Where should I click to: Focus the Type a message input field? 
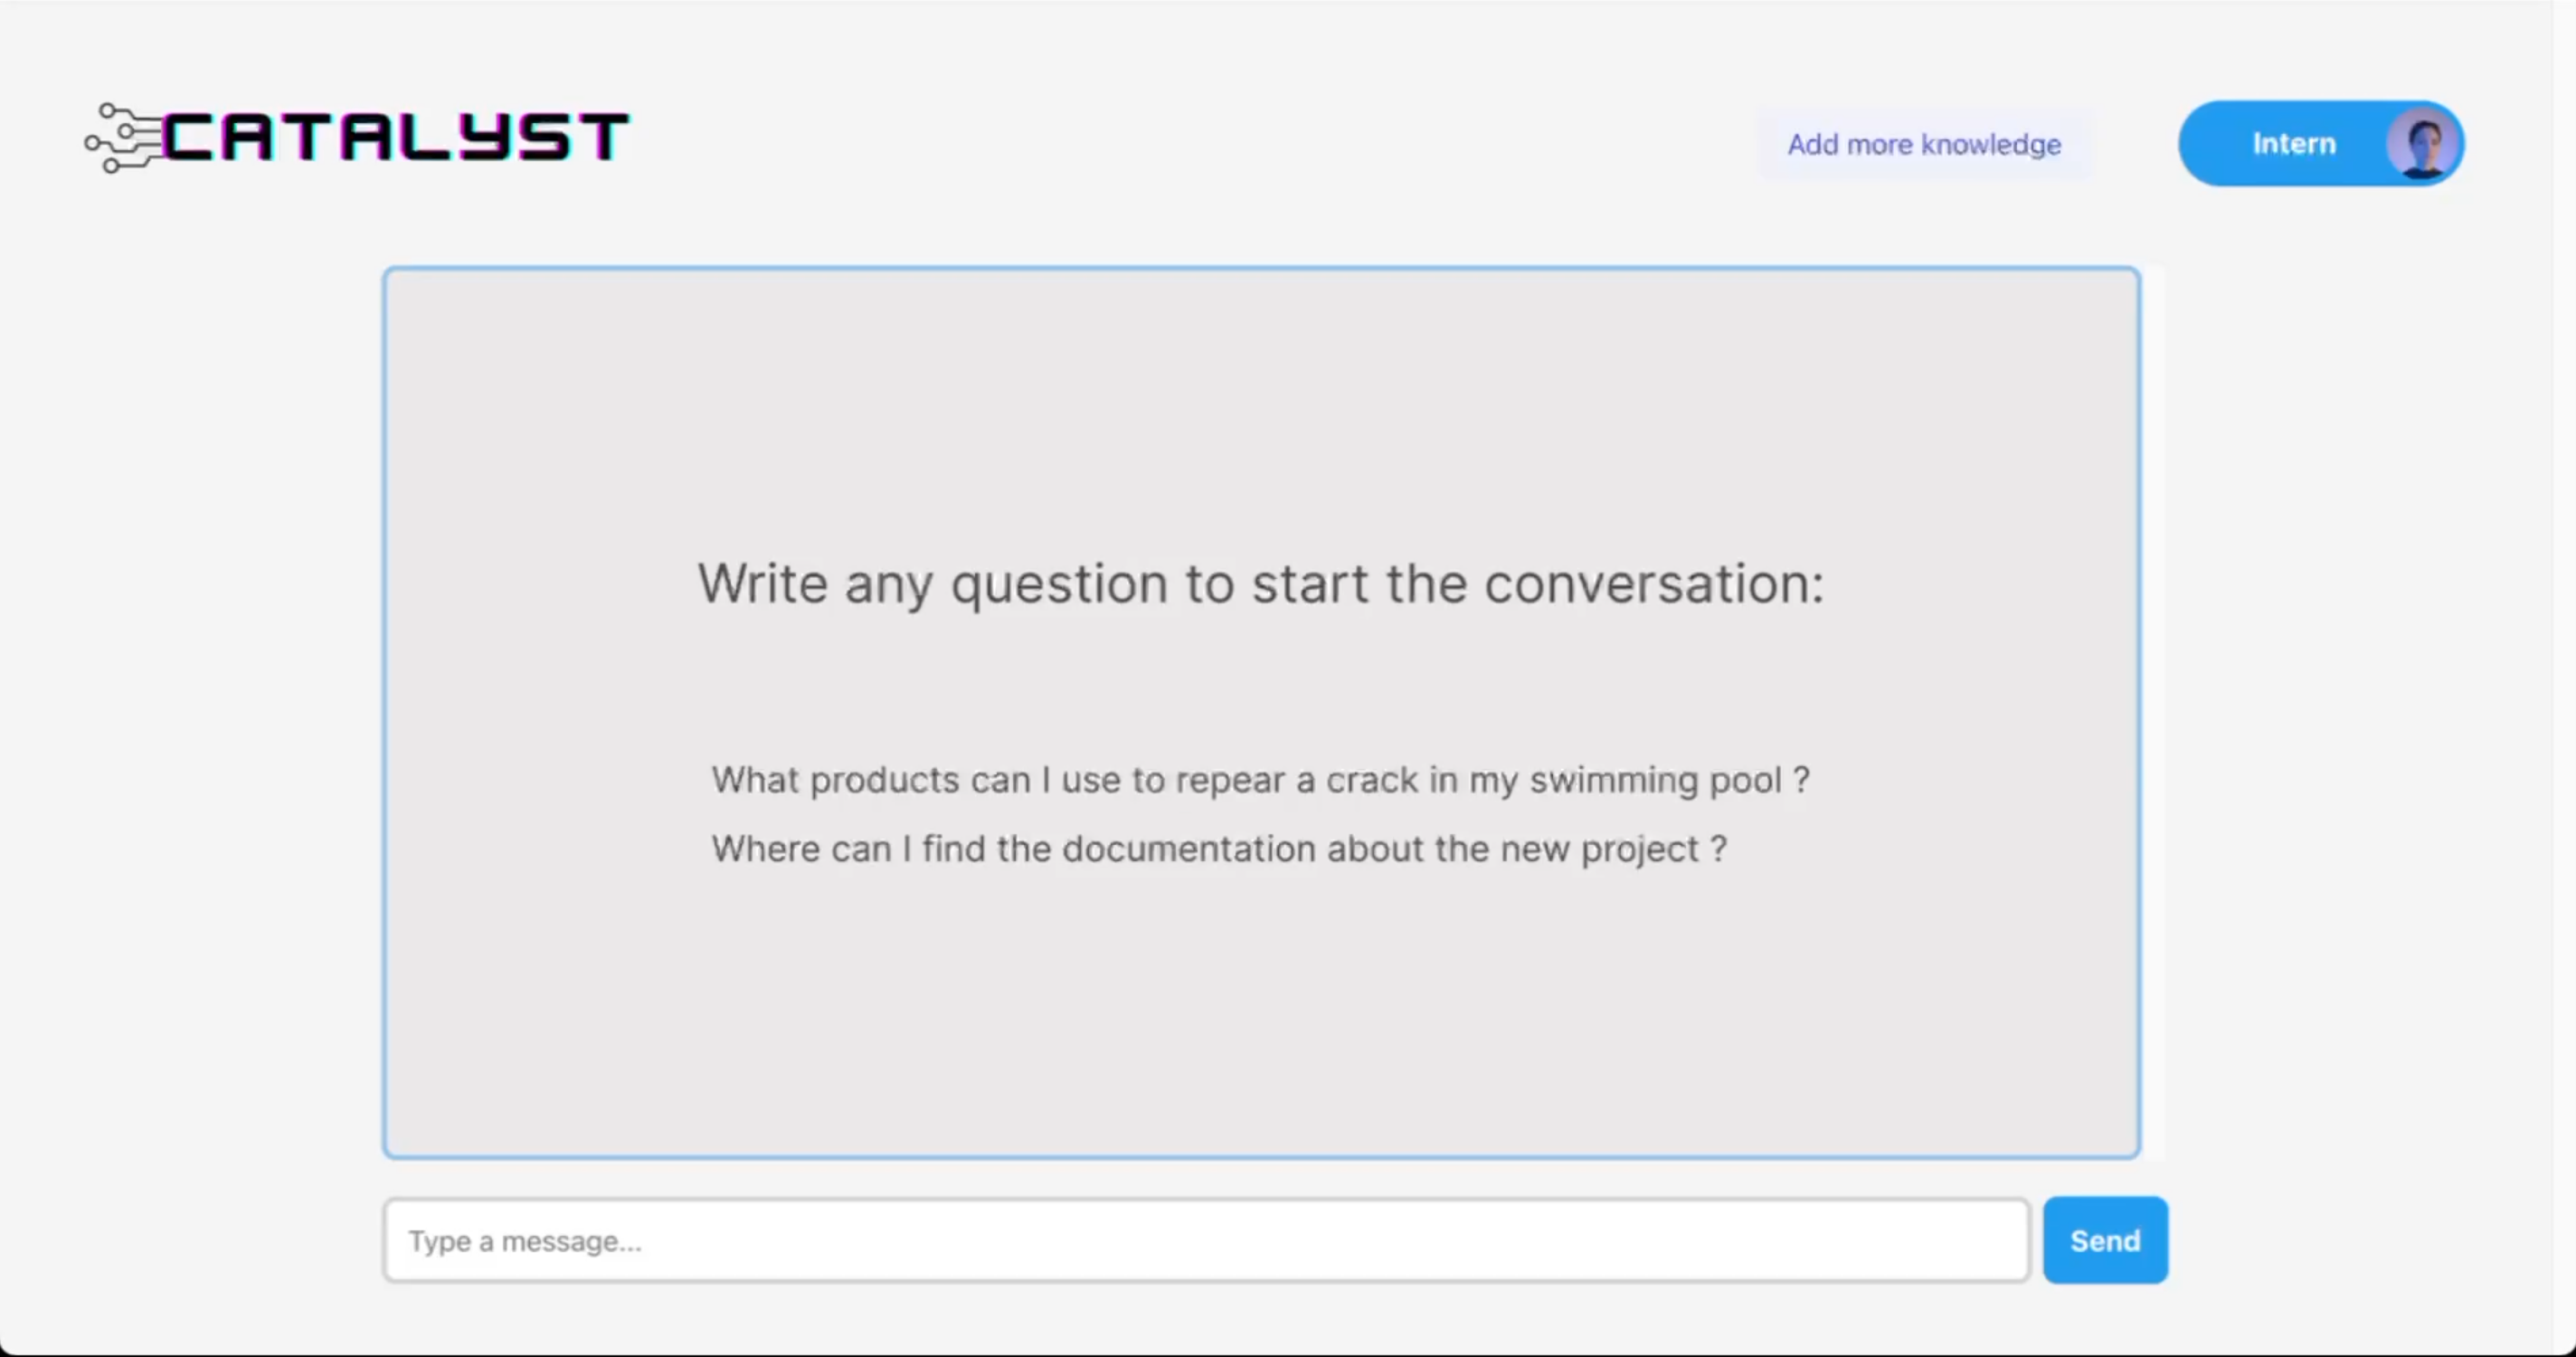point(1205,1240)
